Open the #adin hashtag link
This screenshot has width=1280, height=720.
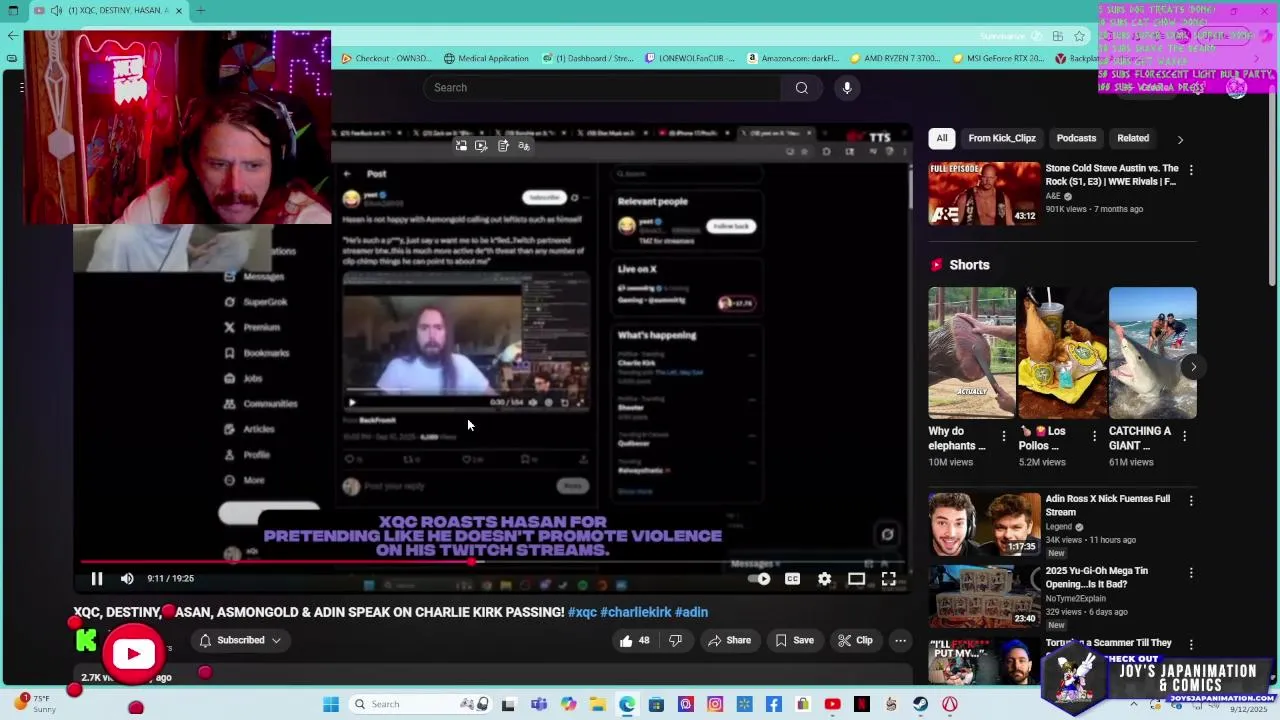(691, 612)
